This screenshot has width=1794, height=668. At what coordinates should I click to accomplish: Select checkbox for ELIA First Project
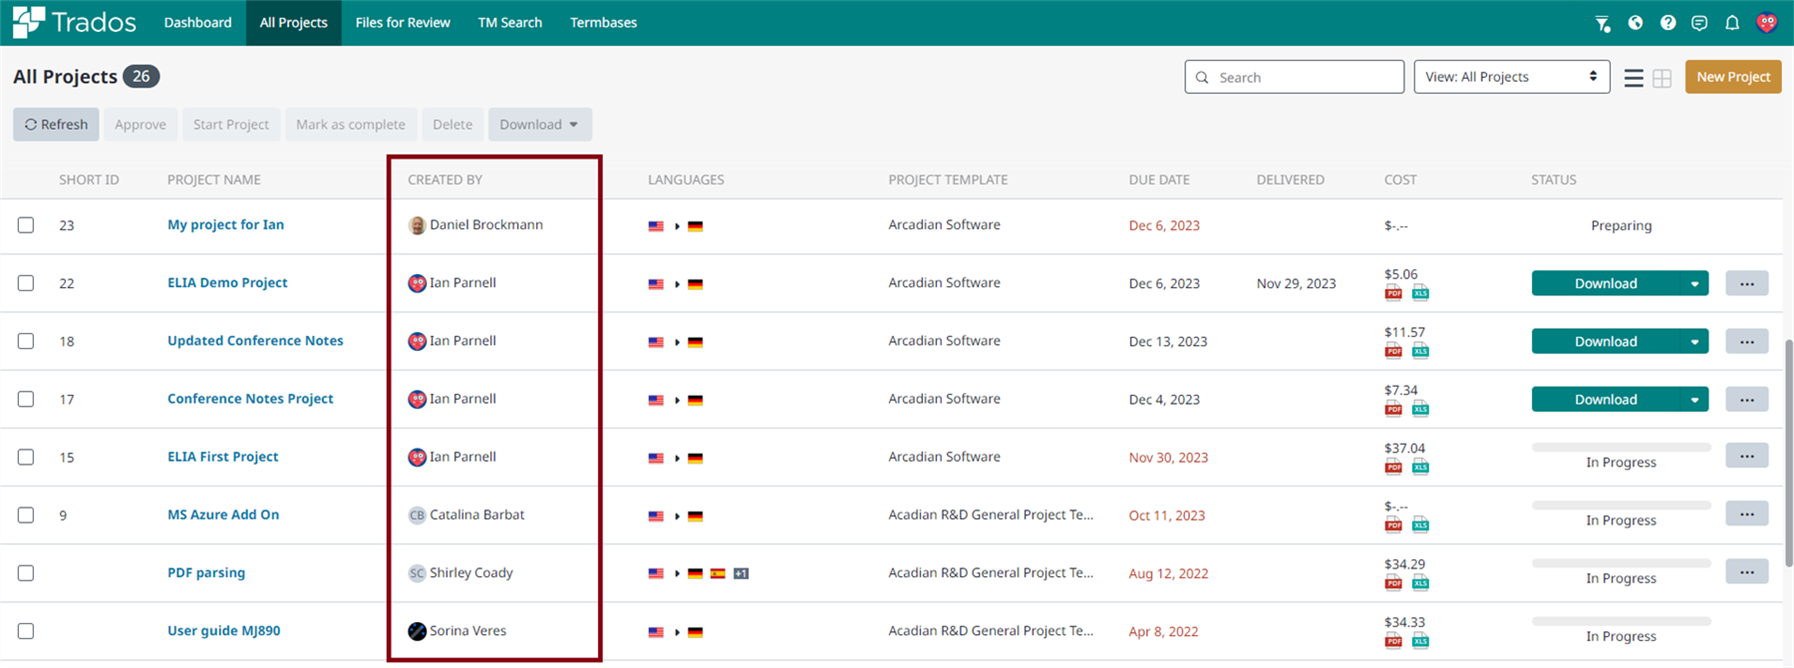click(26, 457)
